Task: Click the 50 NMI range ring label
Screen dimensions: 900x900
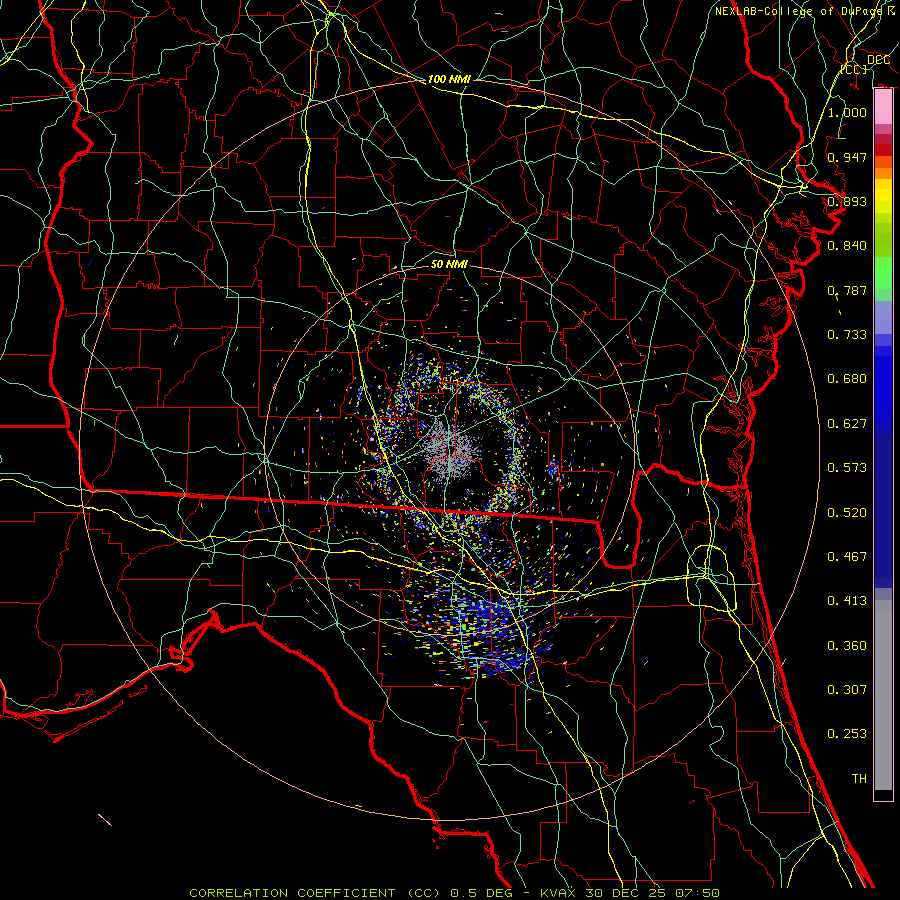Action: click(x=449, y=264)
